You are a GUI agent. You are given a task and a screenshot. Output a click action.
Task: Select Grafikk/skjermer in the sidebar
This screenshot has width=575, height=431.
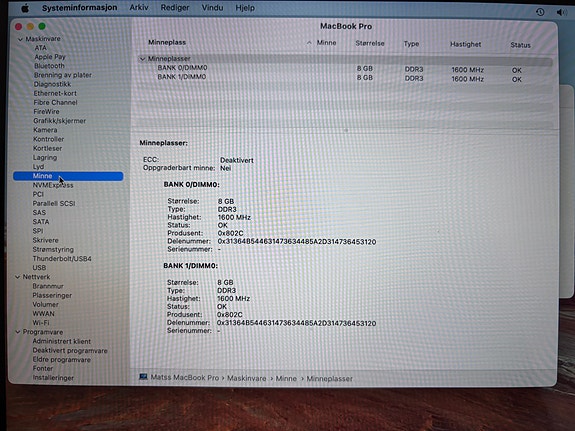coord(59,121)
